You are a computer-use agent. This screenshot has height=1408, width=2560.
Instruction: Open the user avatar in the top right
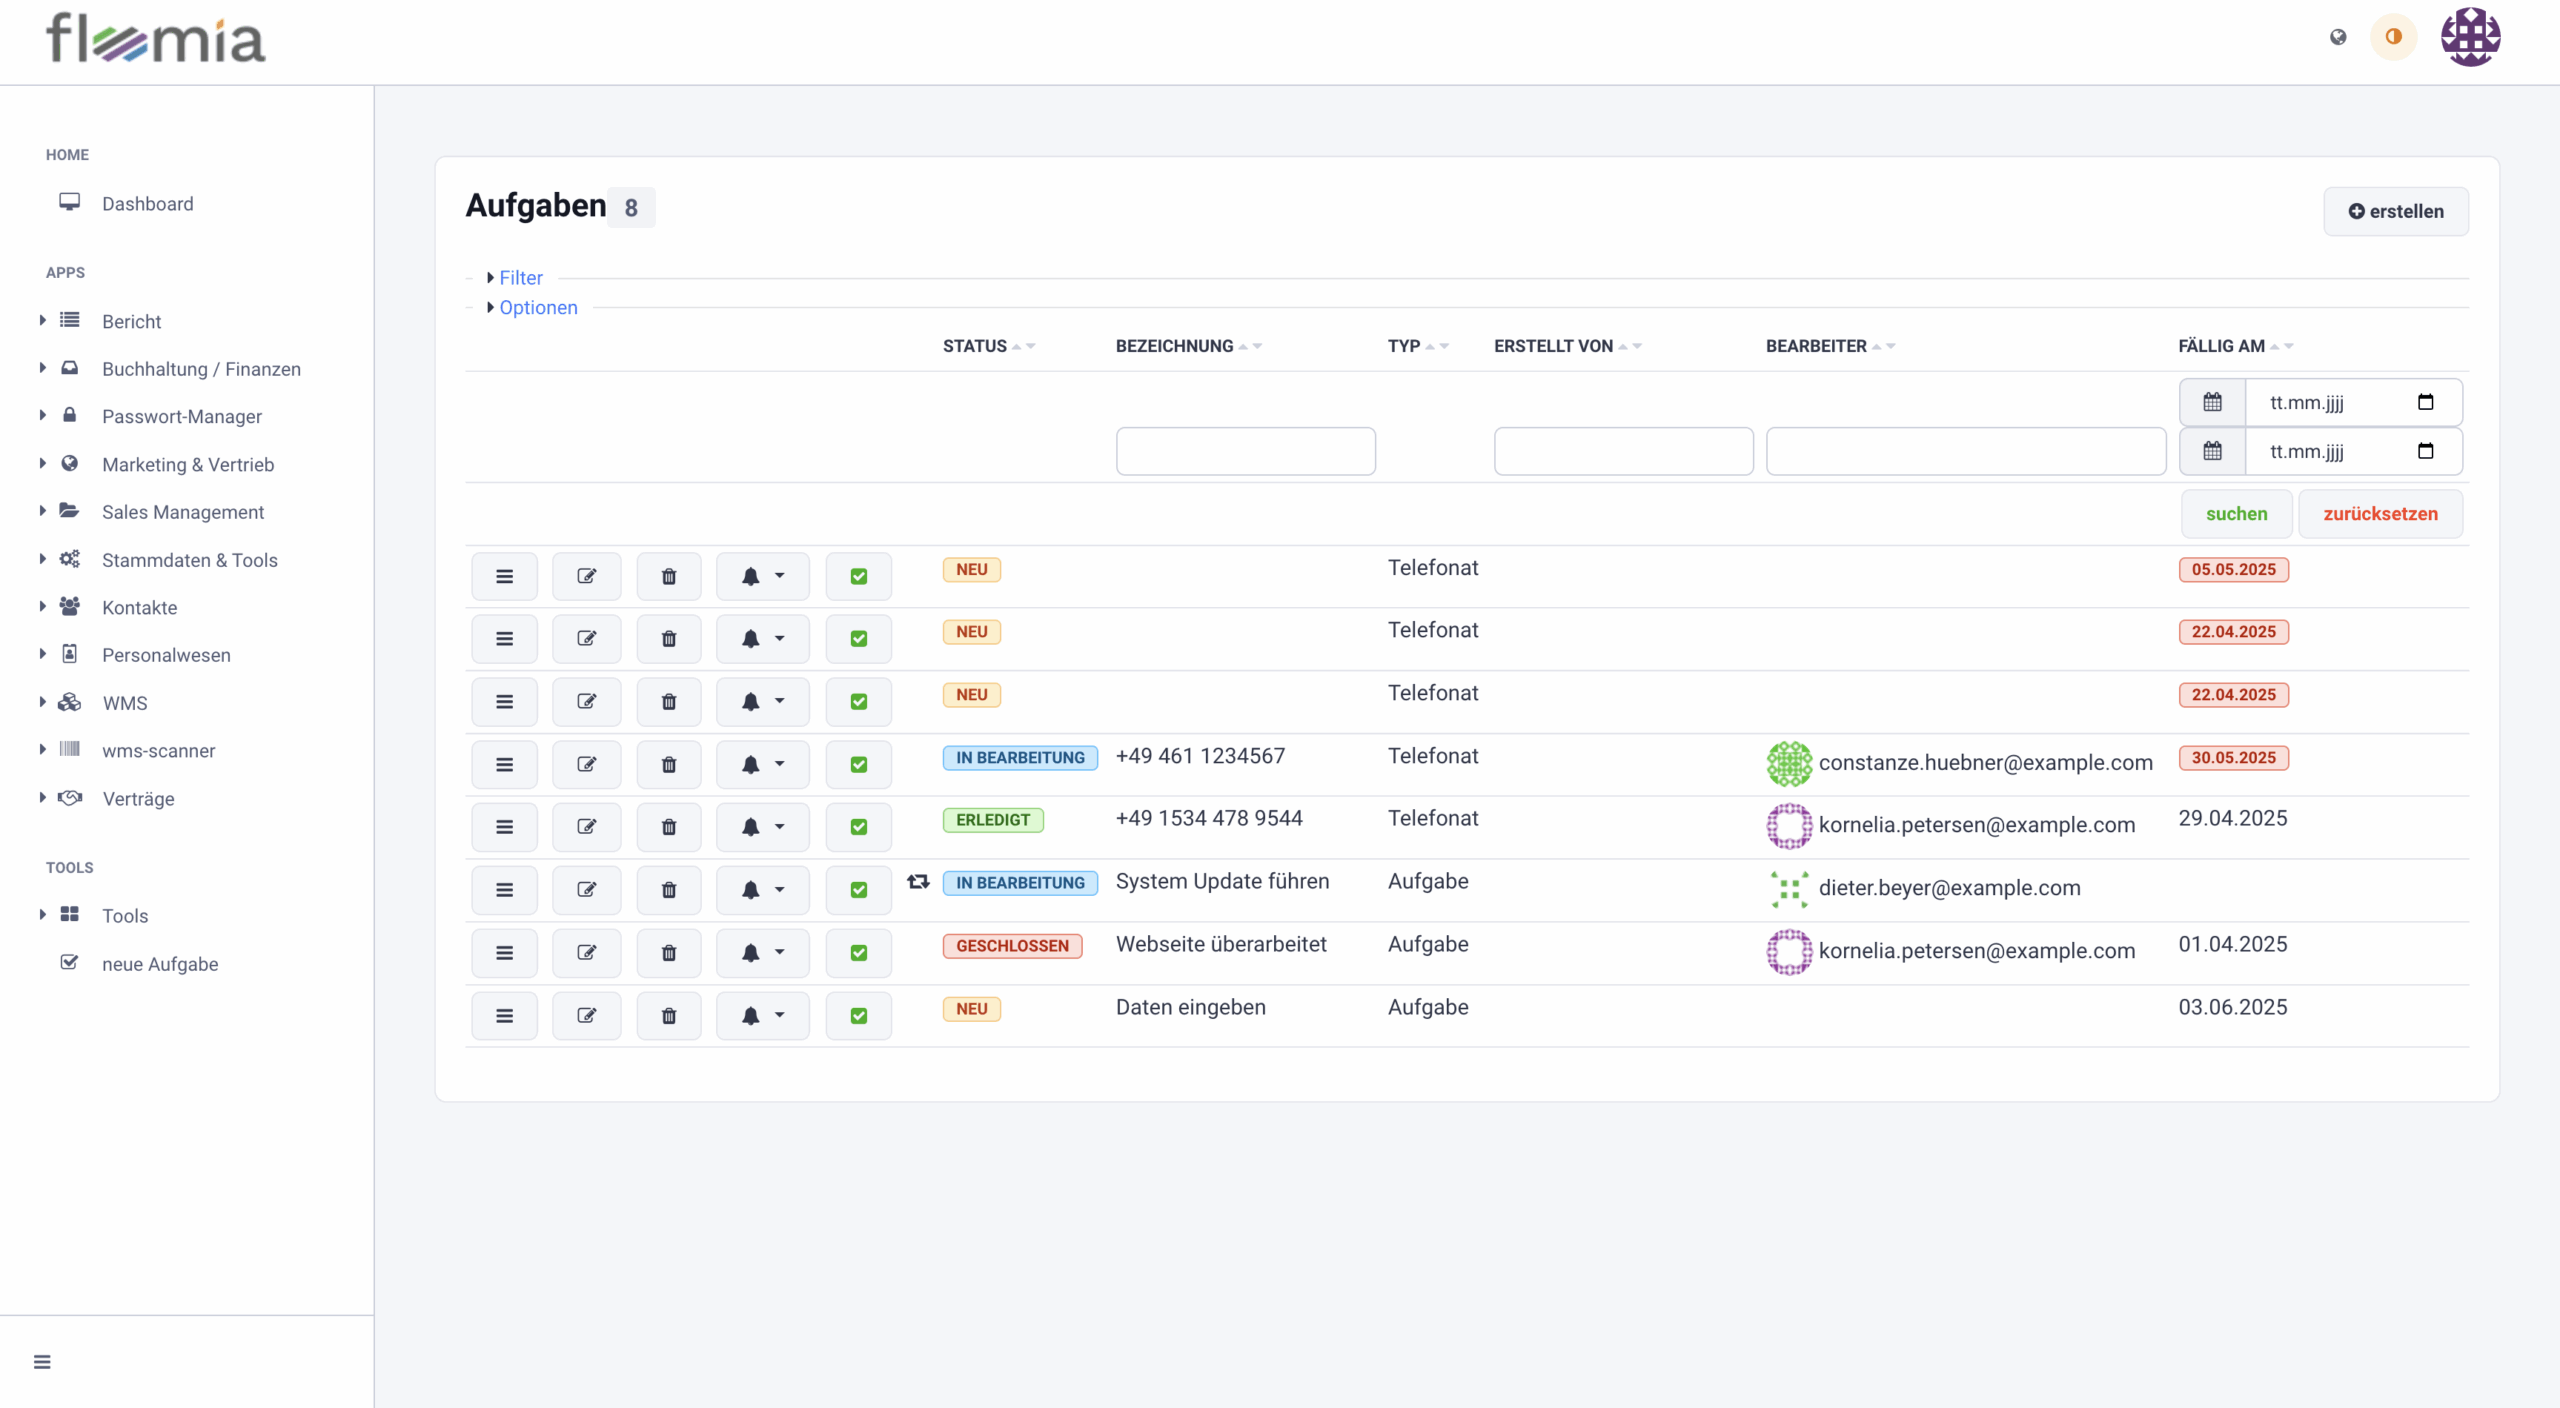pos(2470,37)
